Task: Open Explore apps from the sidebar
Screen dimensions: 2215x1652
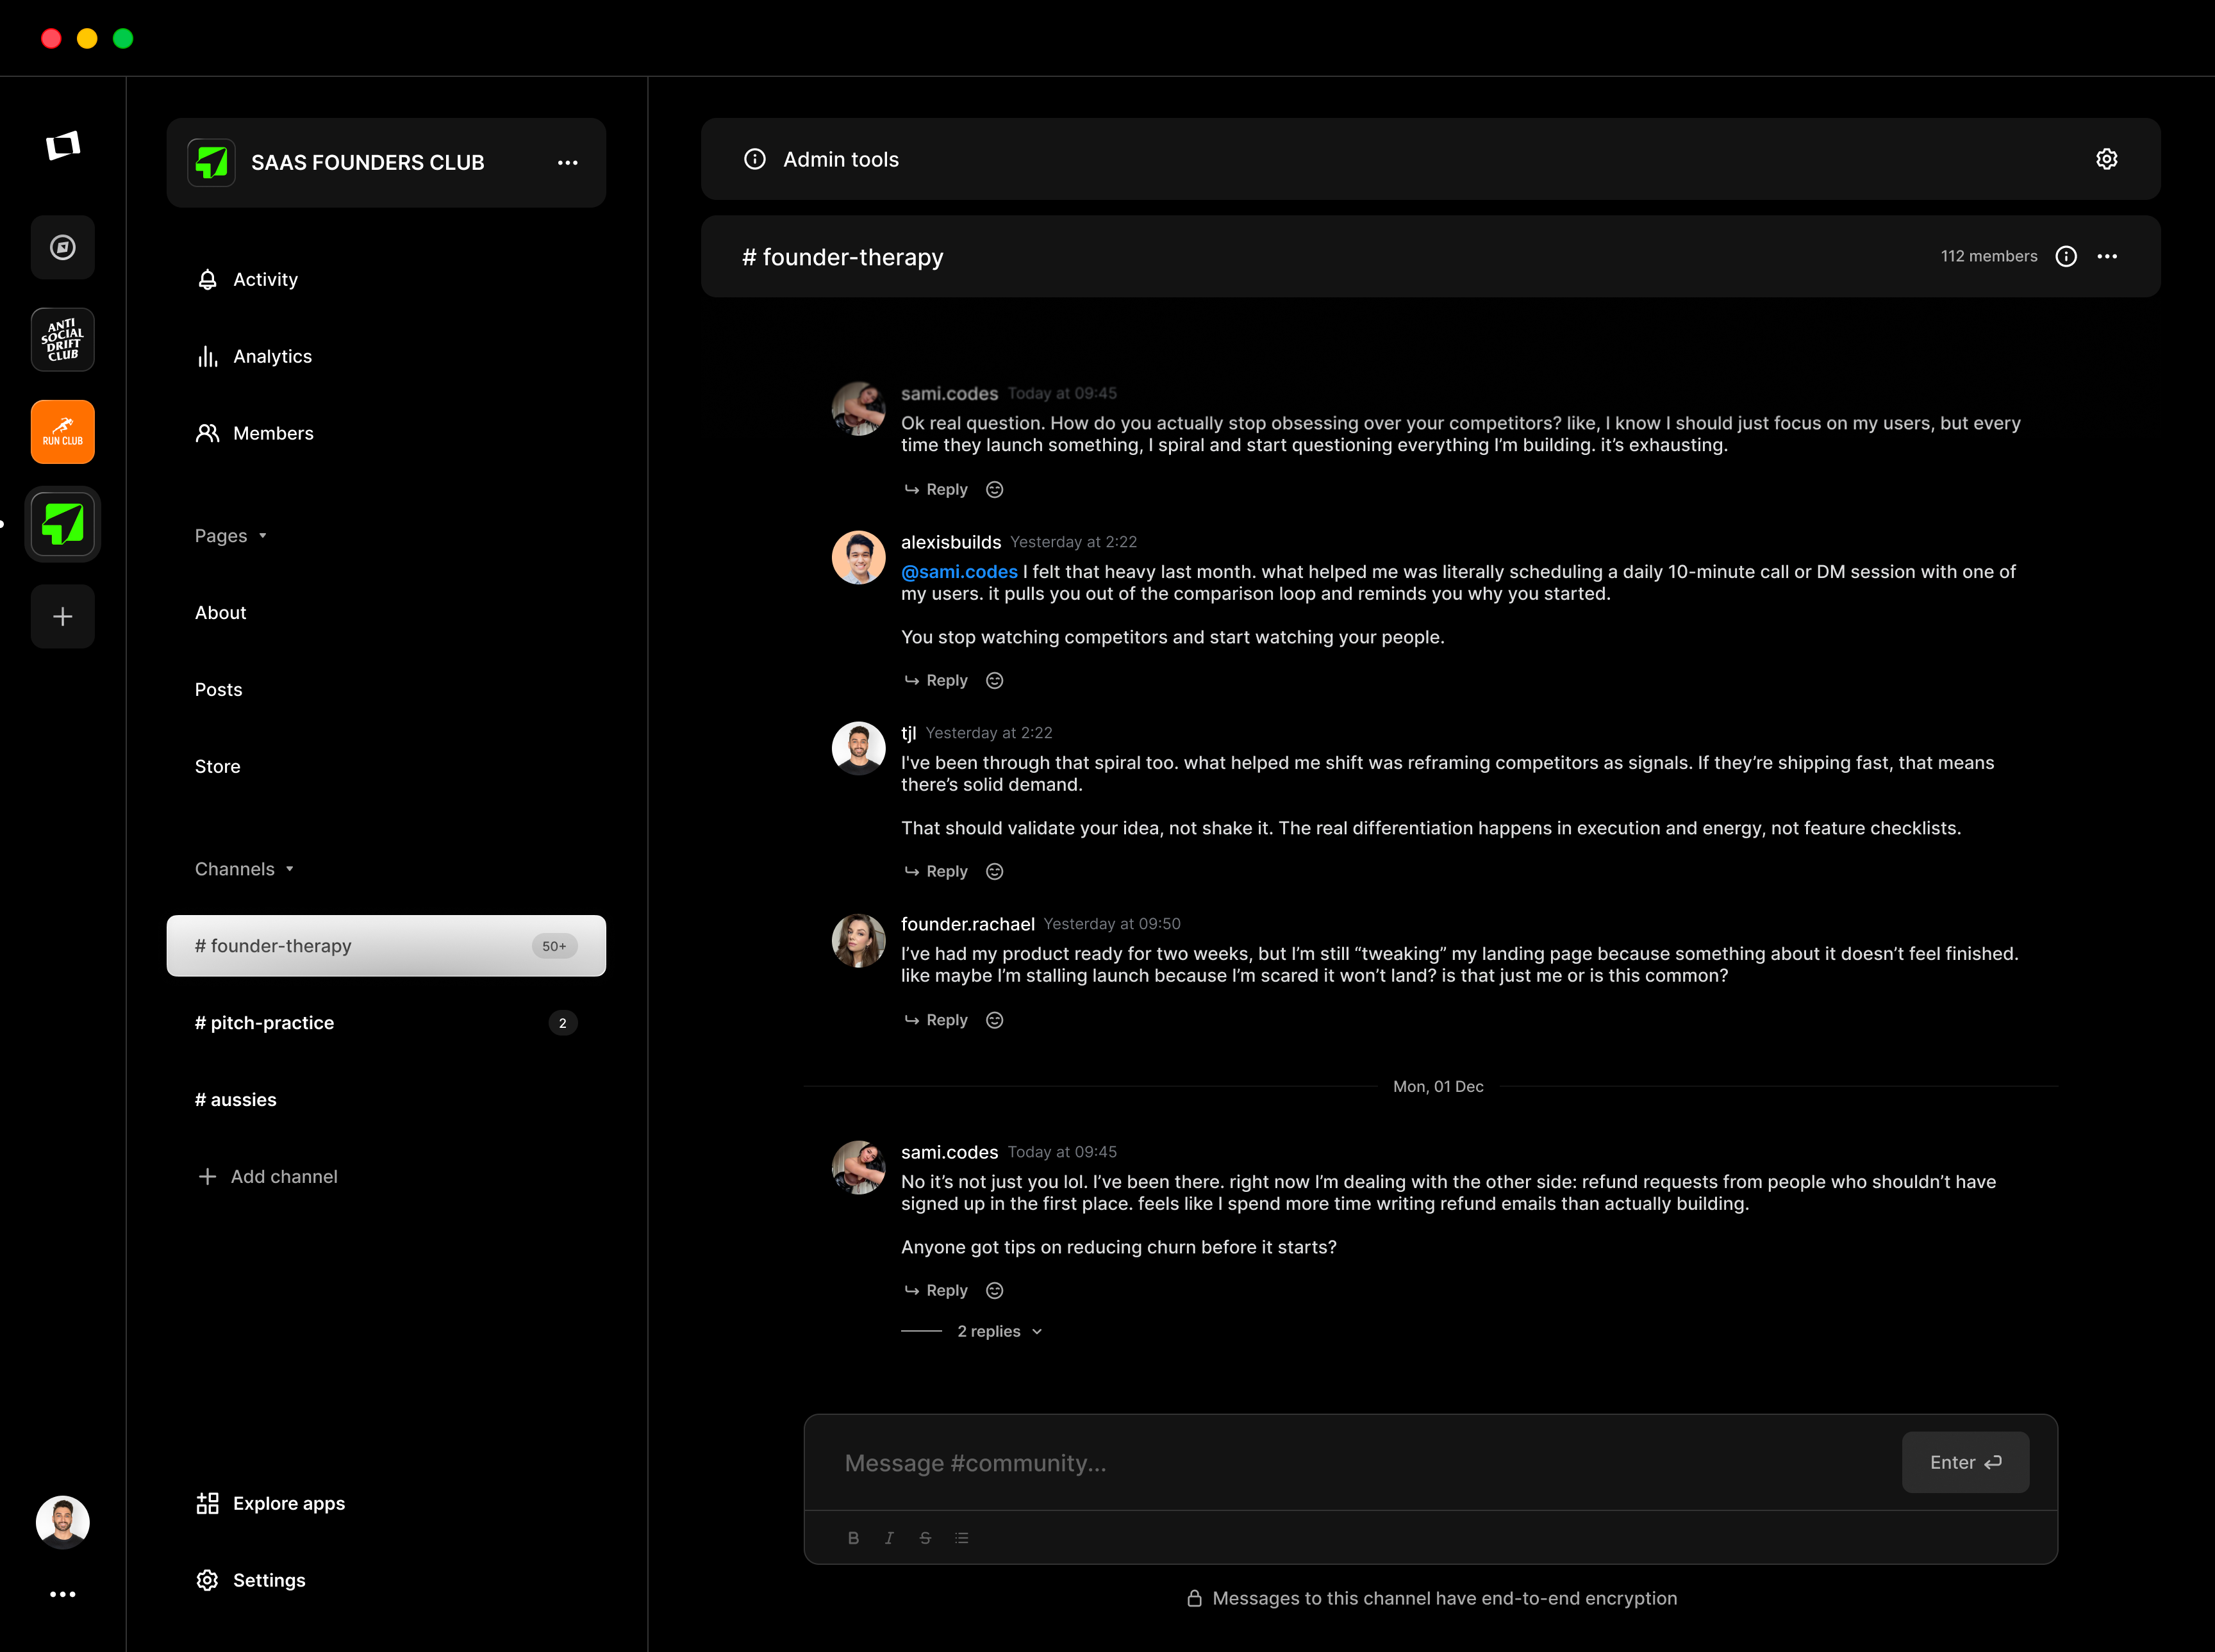Action: pyautogui.click(x=288, y=1503)
